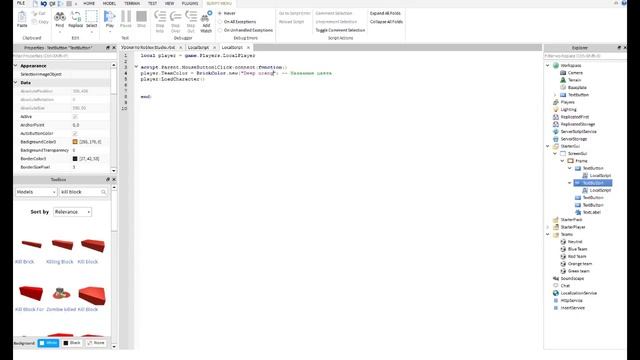This screenshot has height=360, width=640.
Task: Select Workspace in the Explorer
Action: coord(571,65)
